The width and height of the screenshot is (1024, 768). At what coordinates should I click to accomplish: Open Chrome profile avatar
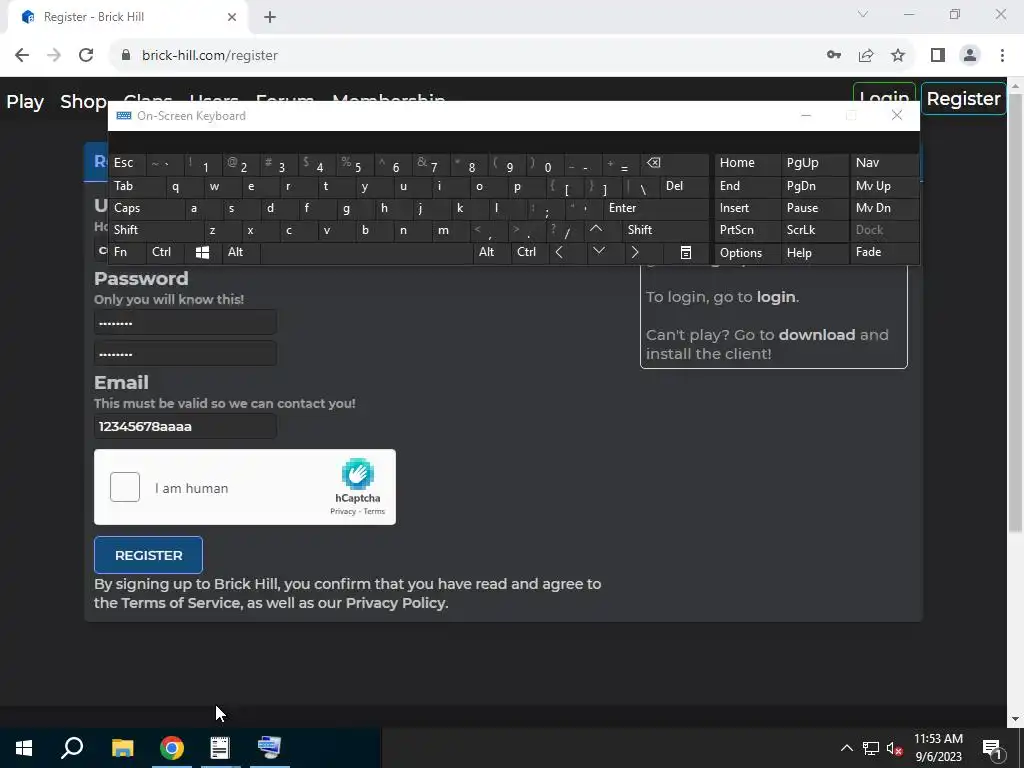(970, 56)
